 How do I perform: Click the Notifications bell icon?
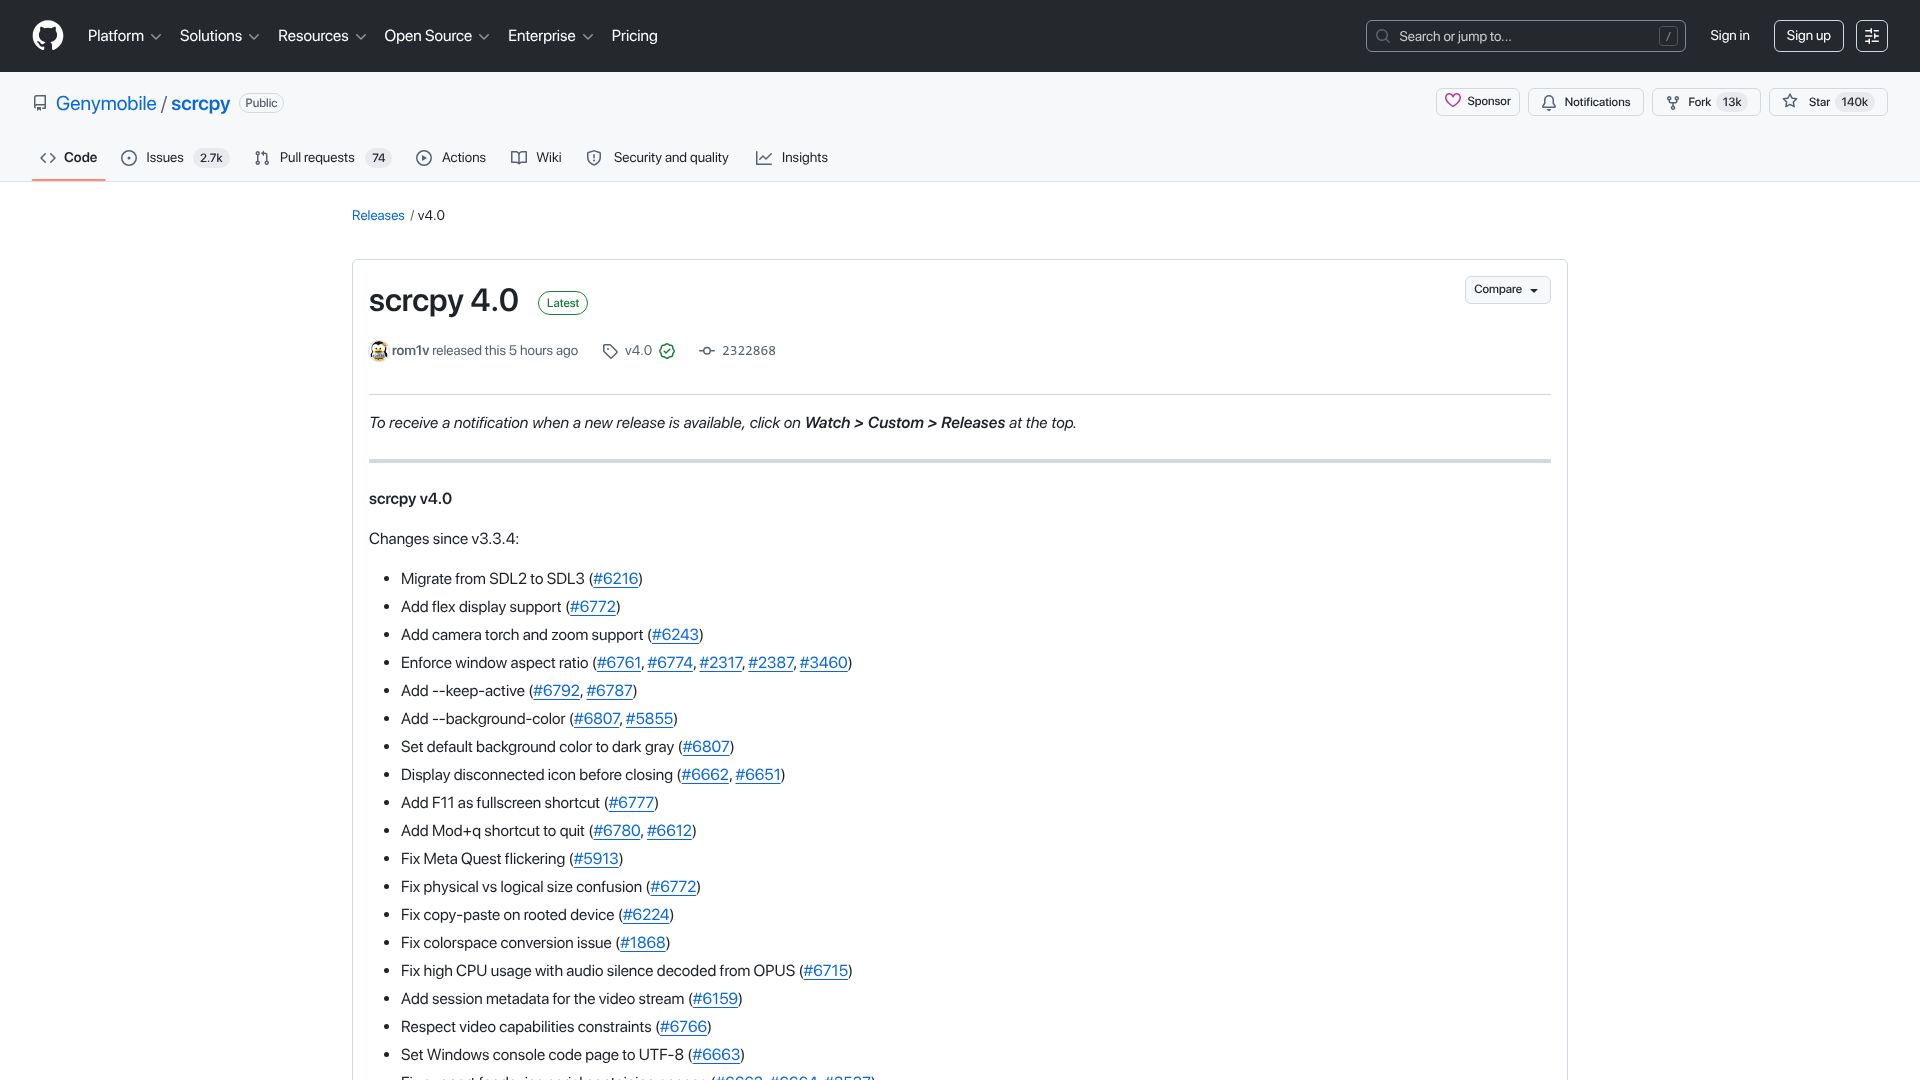click(1549, 102)
